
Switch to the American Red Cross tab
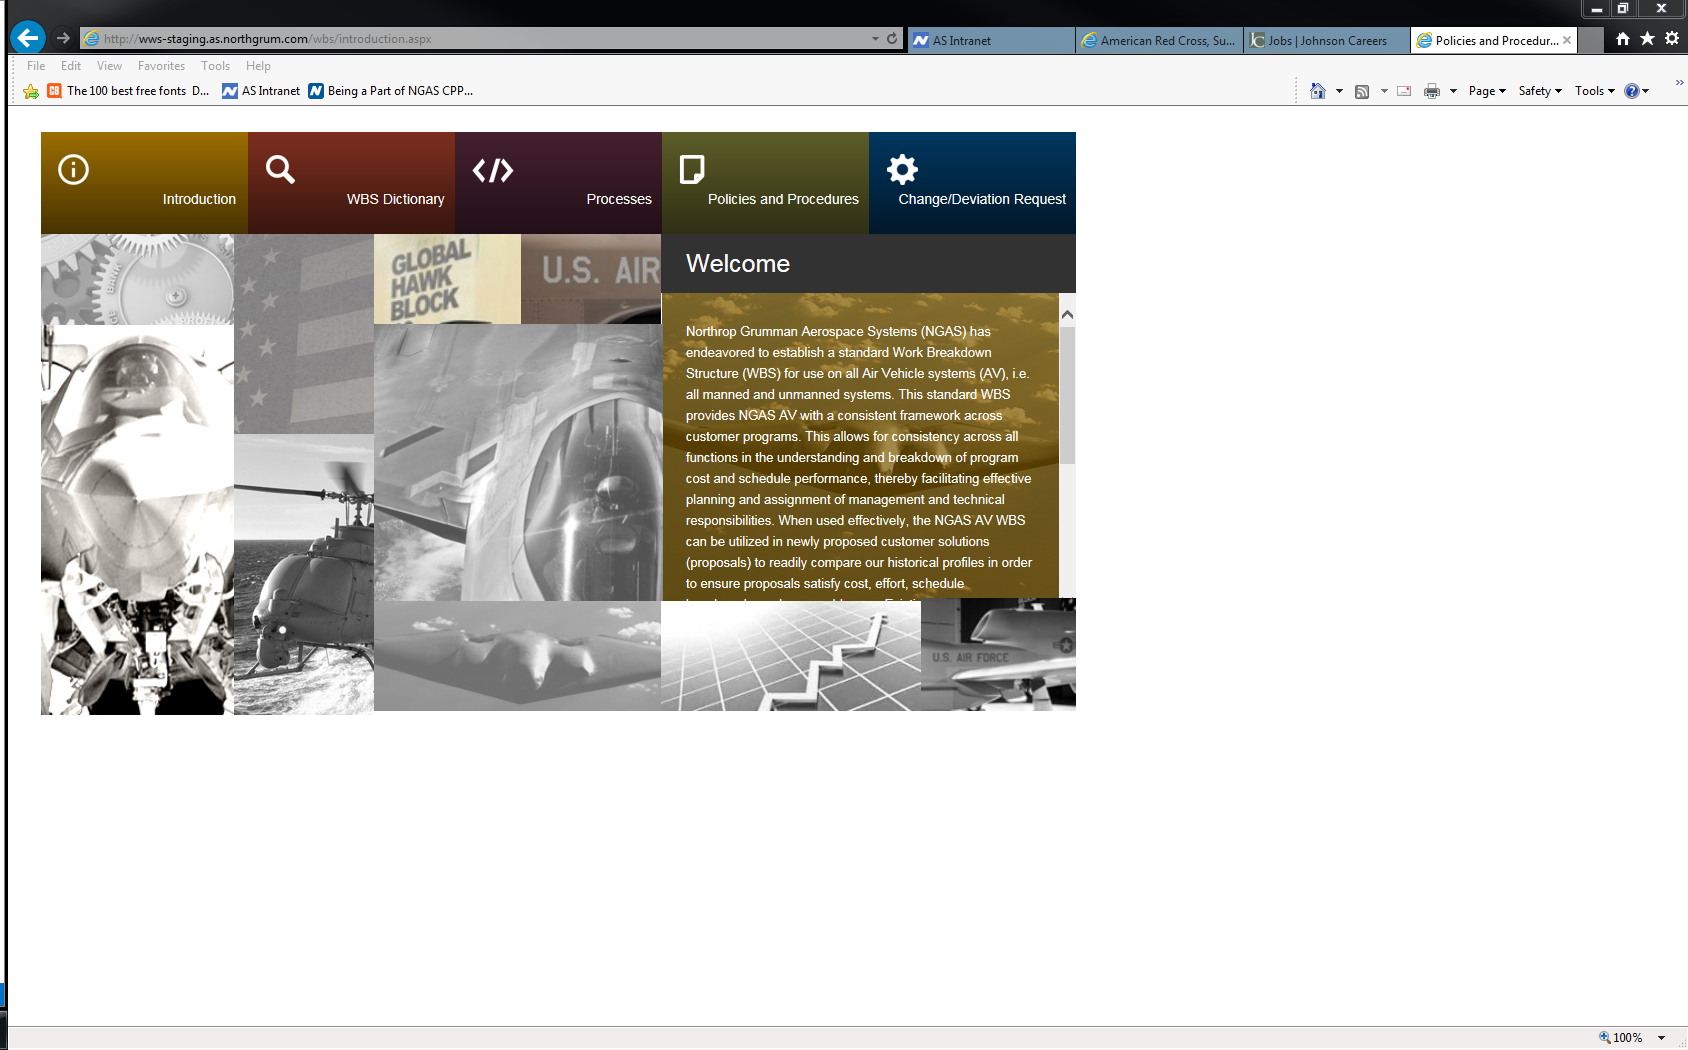point(1160,41)
